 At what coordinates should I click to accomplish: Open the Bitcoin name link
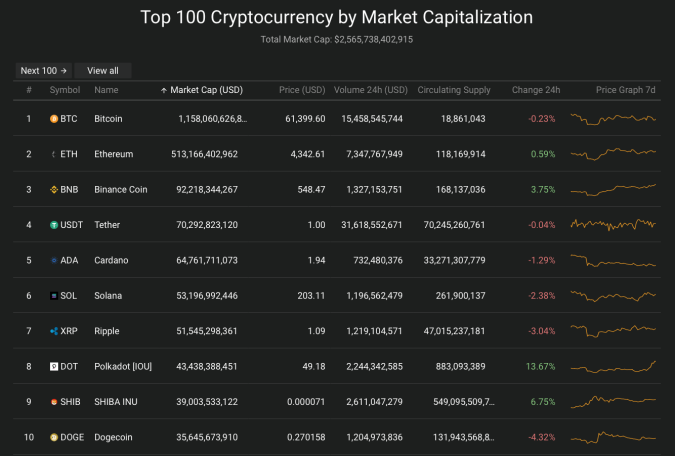click(x=108, y=119)
